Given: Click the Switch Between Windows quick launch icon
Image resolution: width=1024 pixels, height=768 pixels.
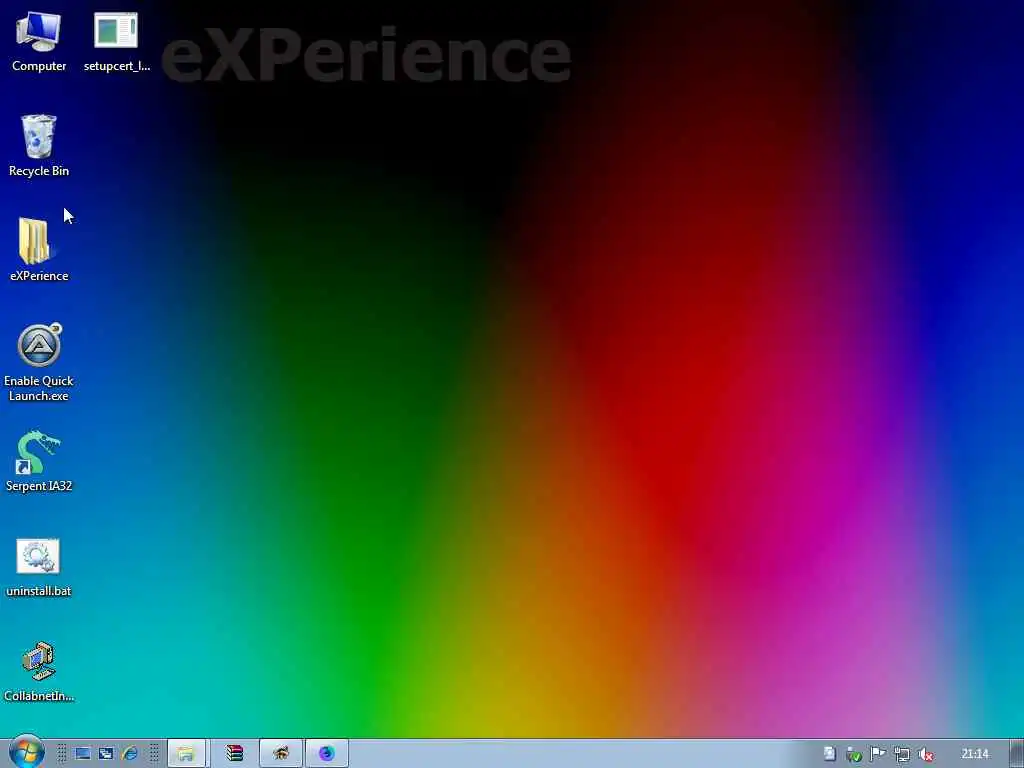Looking at the screenshot, I should point(106,754).
